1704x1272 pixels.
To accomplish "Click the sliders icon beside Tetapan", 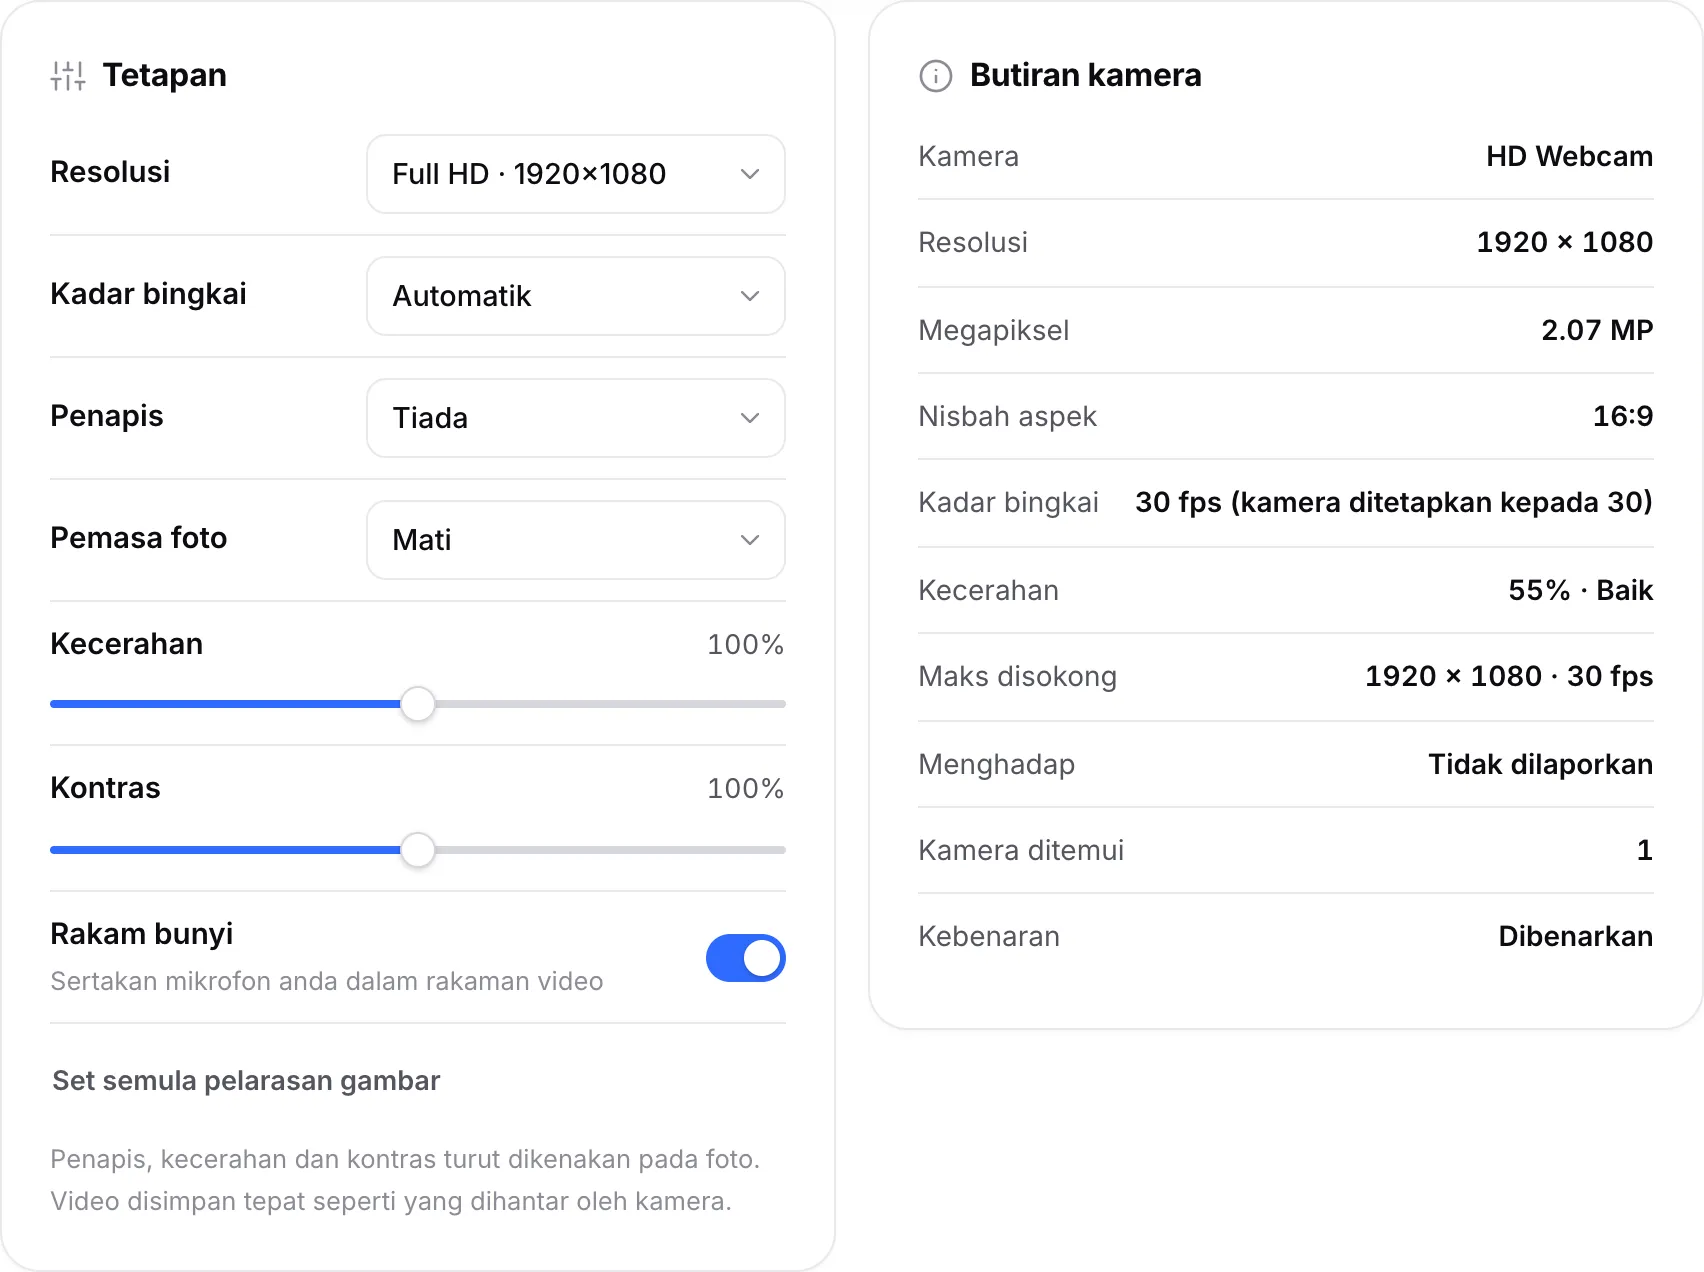I will pyautogui.click(x=68, y=76).
